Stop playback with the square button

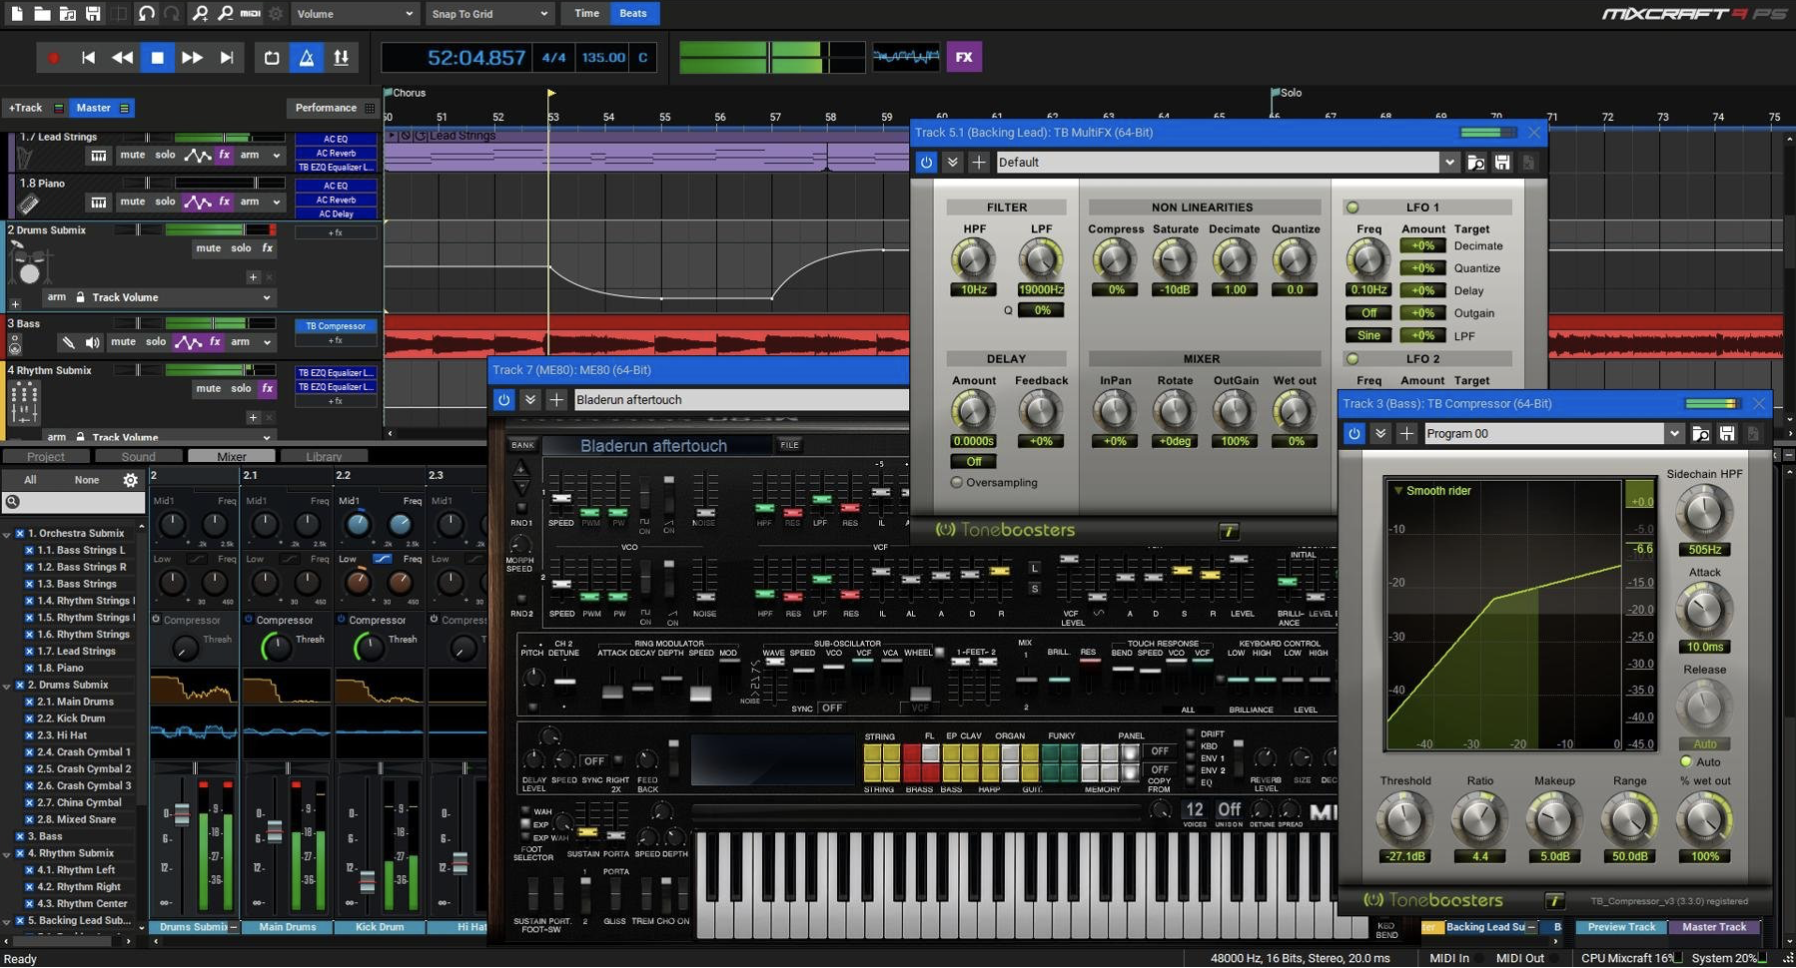[157, 58]
